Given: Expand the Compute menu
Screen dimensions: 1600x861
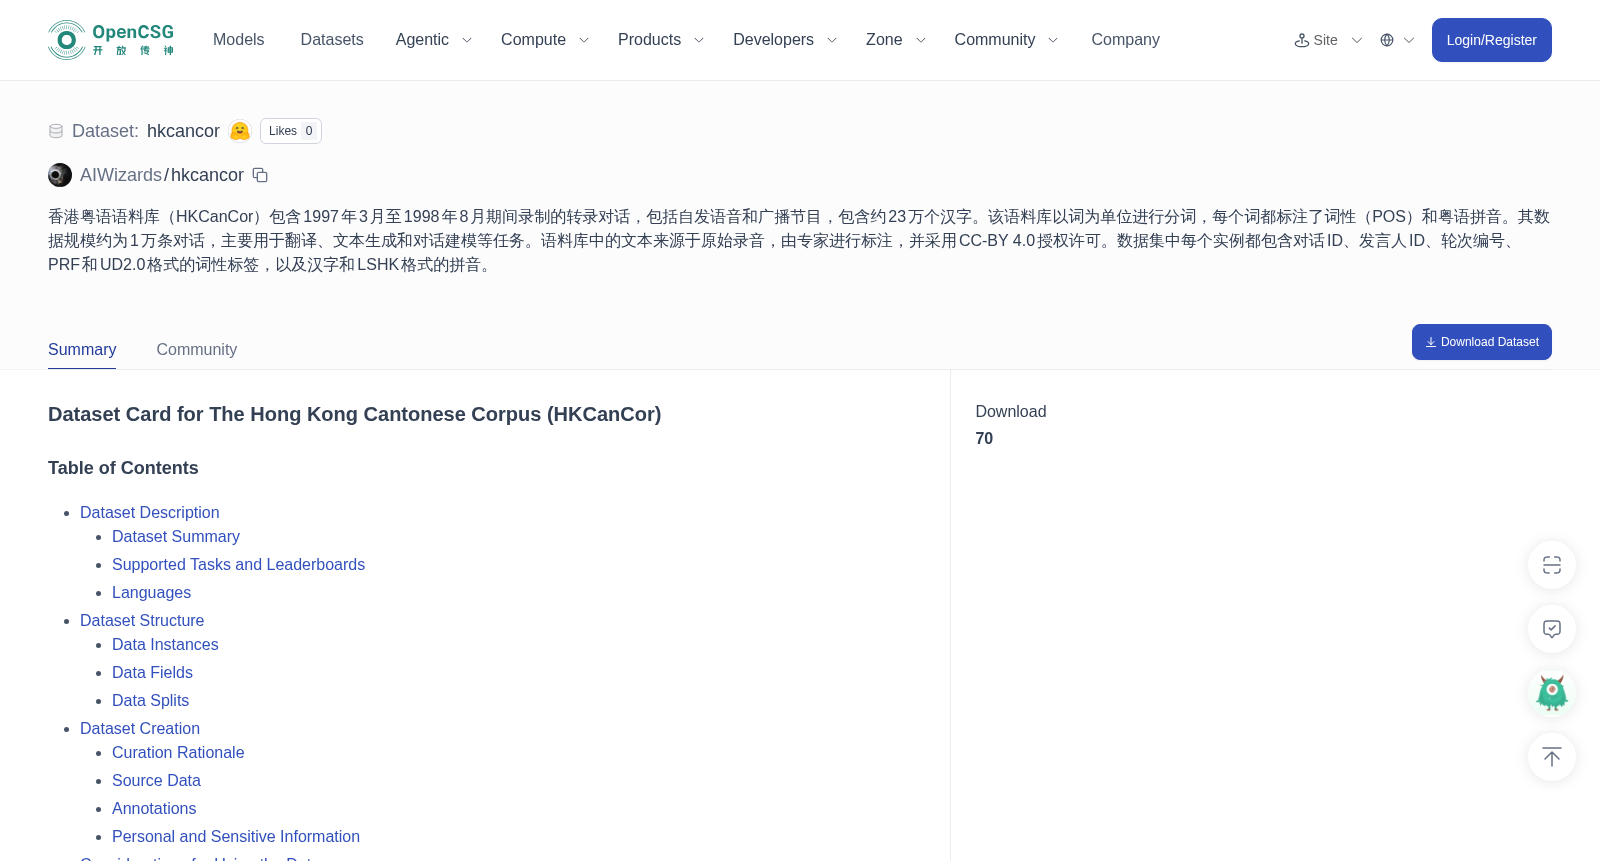Looking at the screenshot, I should coord(545,40).
